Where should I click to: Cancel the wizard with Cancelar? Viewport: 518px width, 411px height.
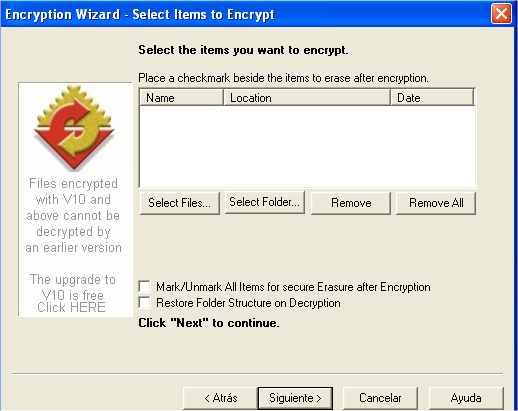(380, 398)
